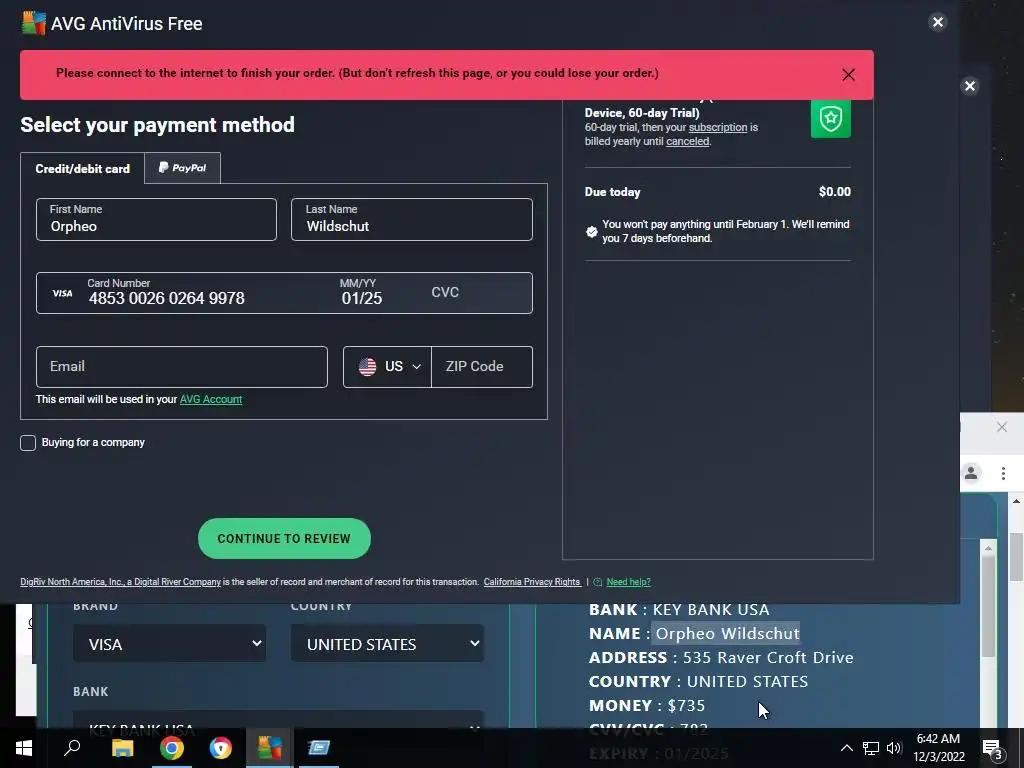Open Windows taskbar search
Viewport: 1024px width, 768px height.
pyautogui.click(x=72, y=748)
